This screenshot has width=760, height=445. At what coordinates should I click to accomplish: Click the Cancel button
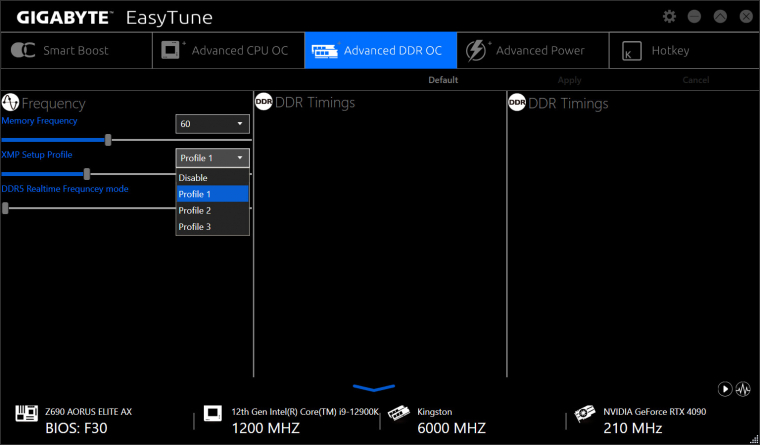pos(696,80)
